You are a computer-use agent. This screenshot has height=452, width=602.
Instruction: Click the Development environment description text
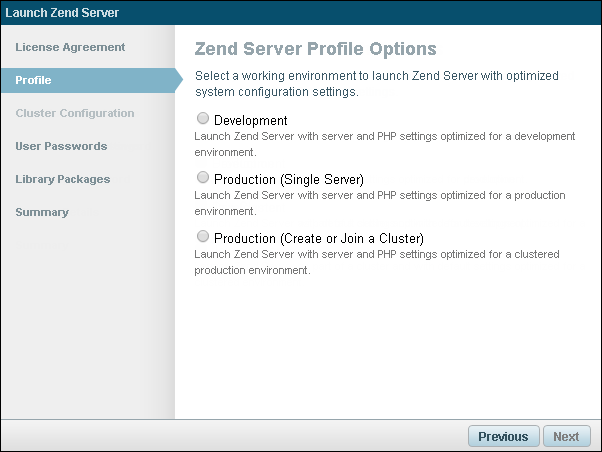384,144
